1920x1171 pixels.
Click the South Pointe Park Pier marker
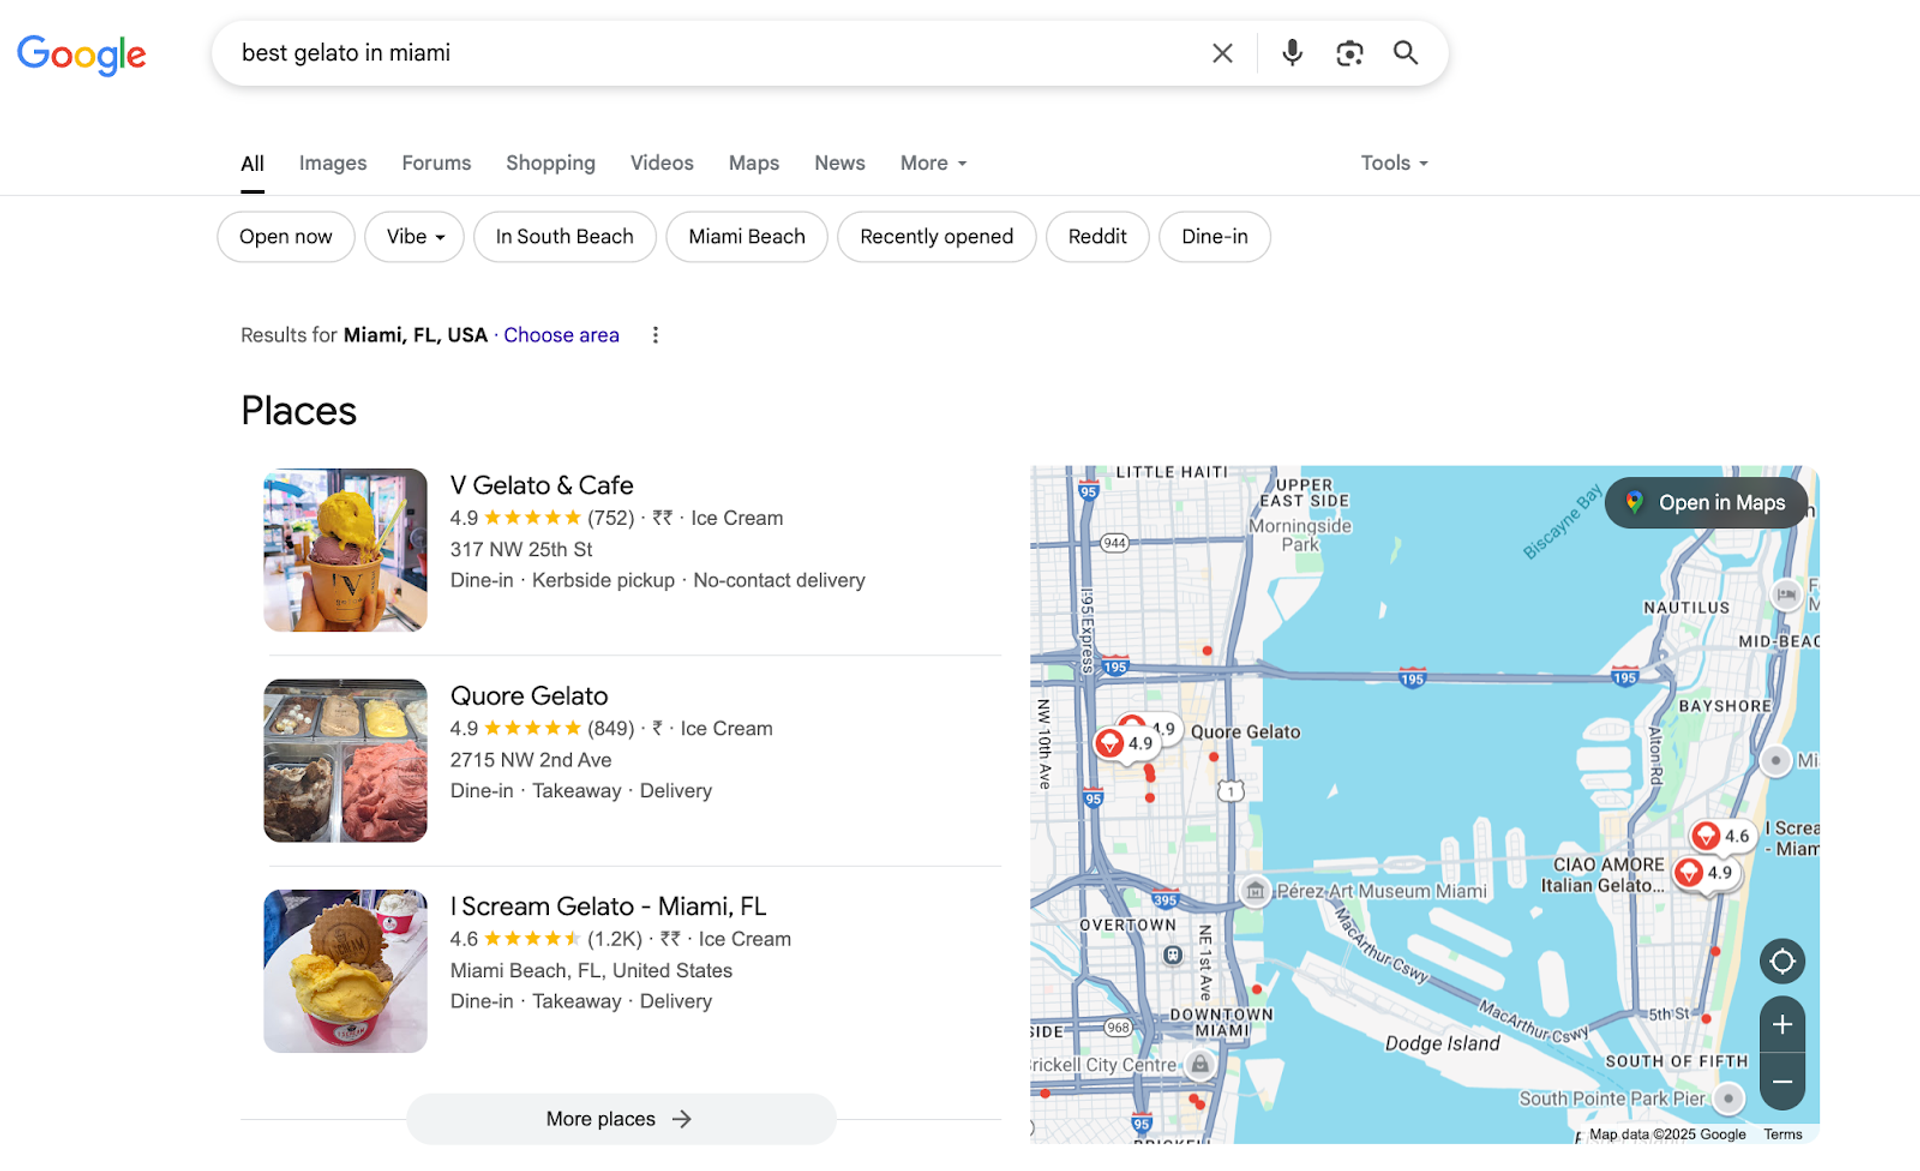pos(1728,1098)
